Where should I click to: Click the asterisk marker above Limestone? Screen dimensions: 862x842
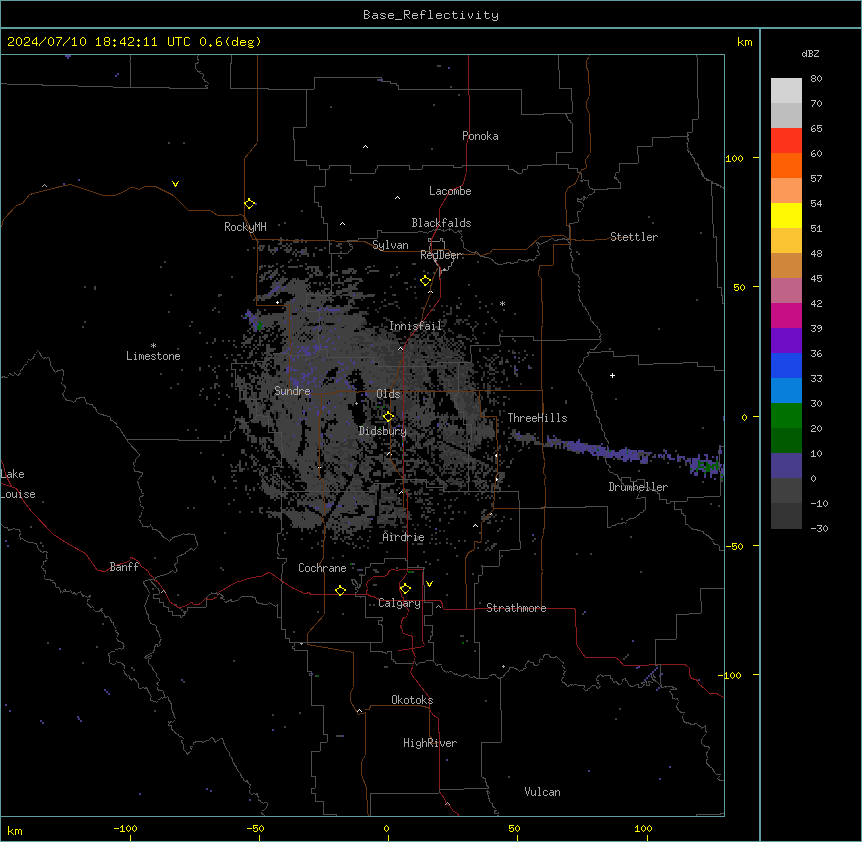click(153, 346)
